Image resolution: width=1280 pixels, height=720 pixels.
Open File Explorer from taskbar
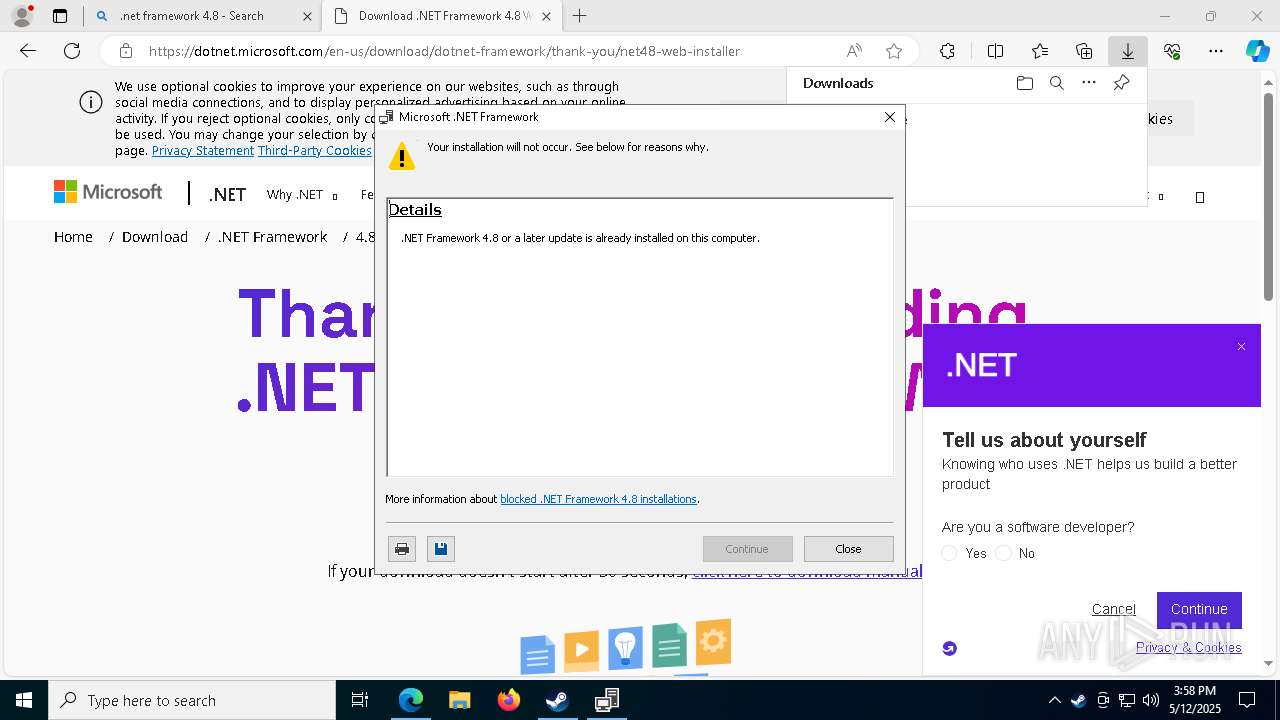[459, 700]
